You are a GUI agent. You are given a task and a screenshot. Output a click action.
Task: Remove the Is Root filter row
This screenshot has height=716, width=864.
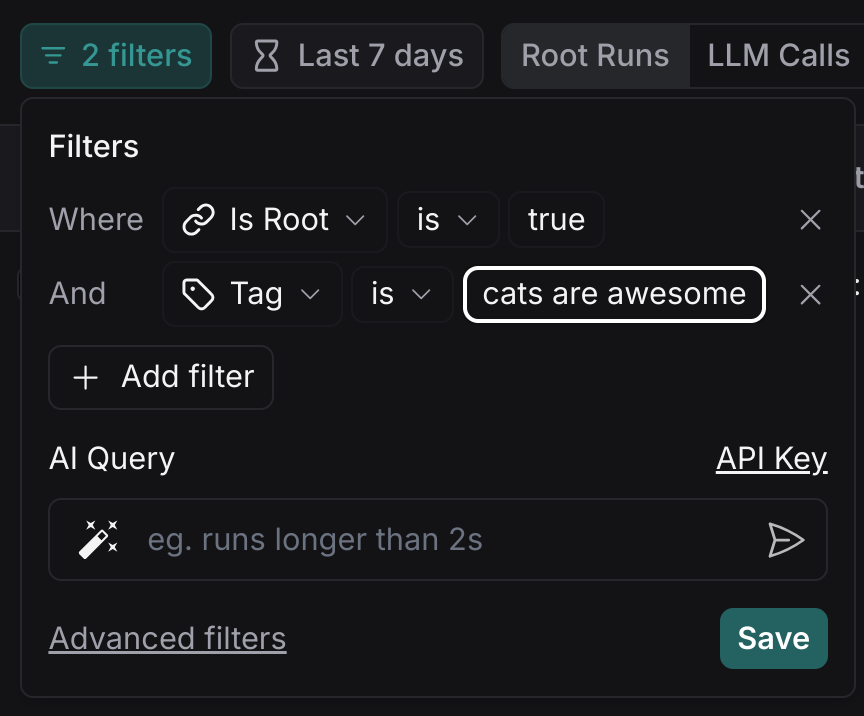[810, 220]
